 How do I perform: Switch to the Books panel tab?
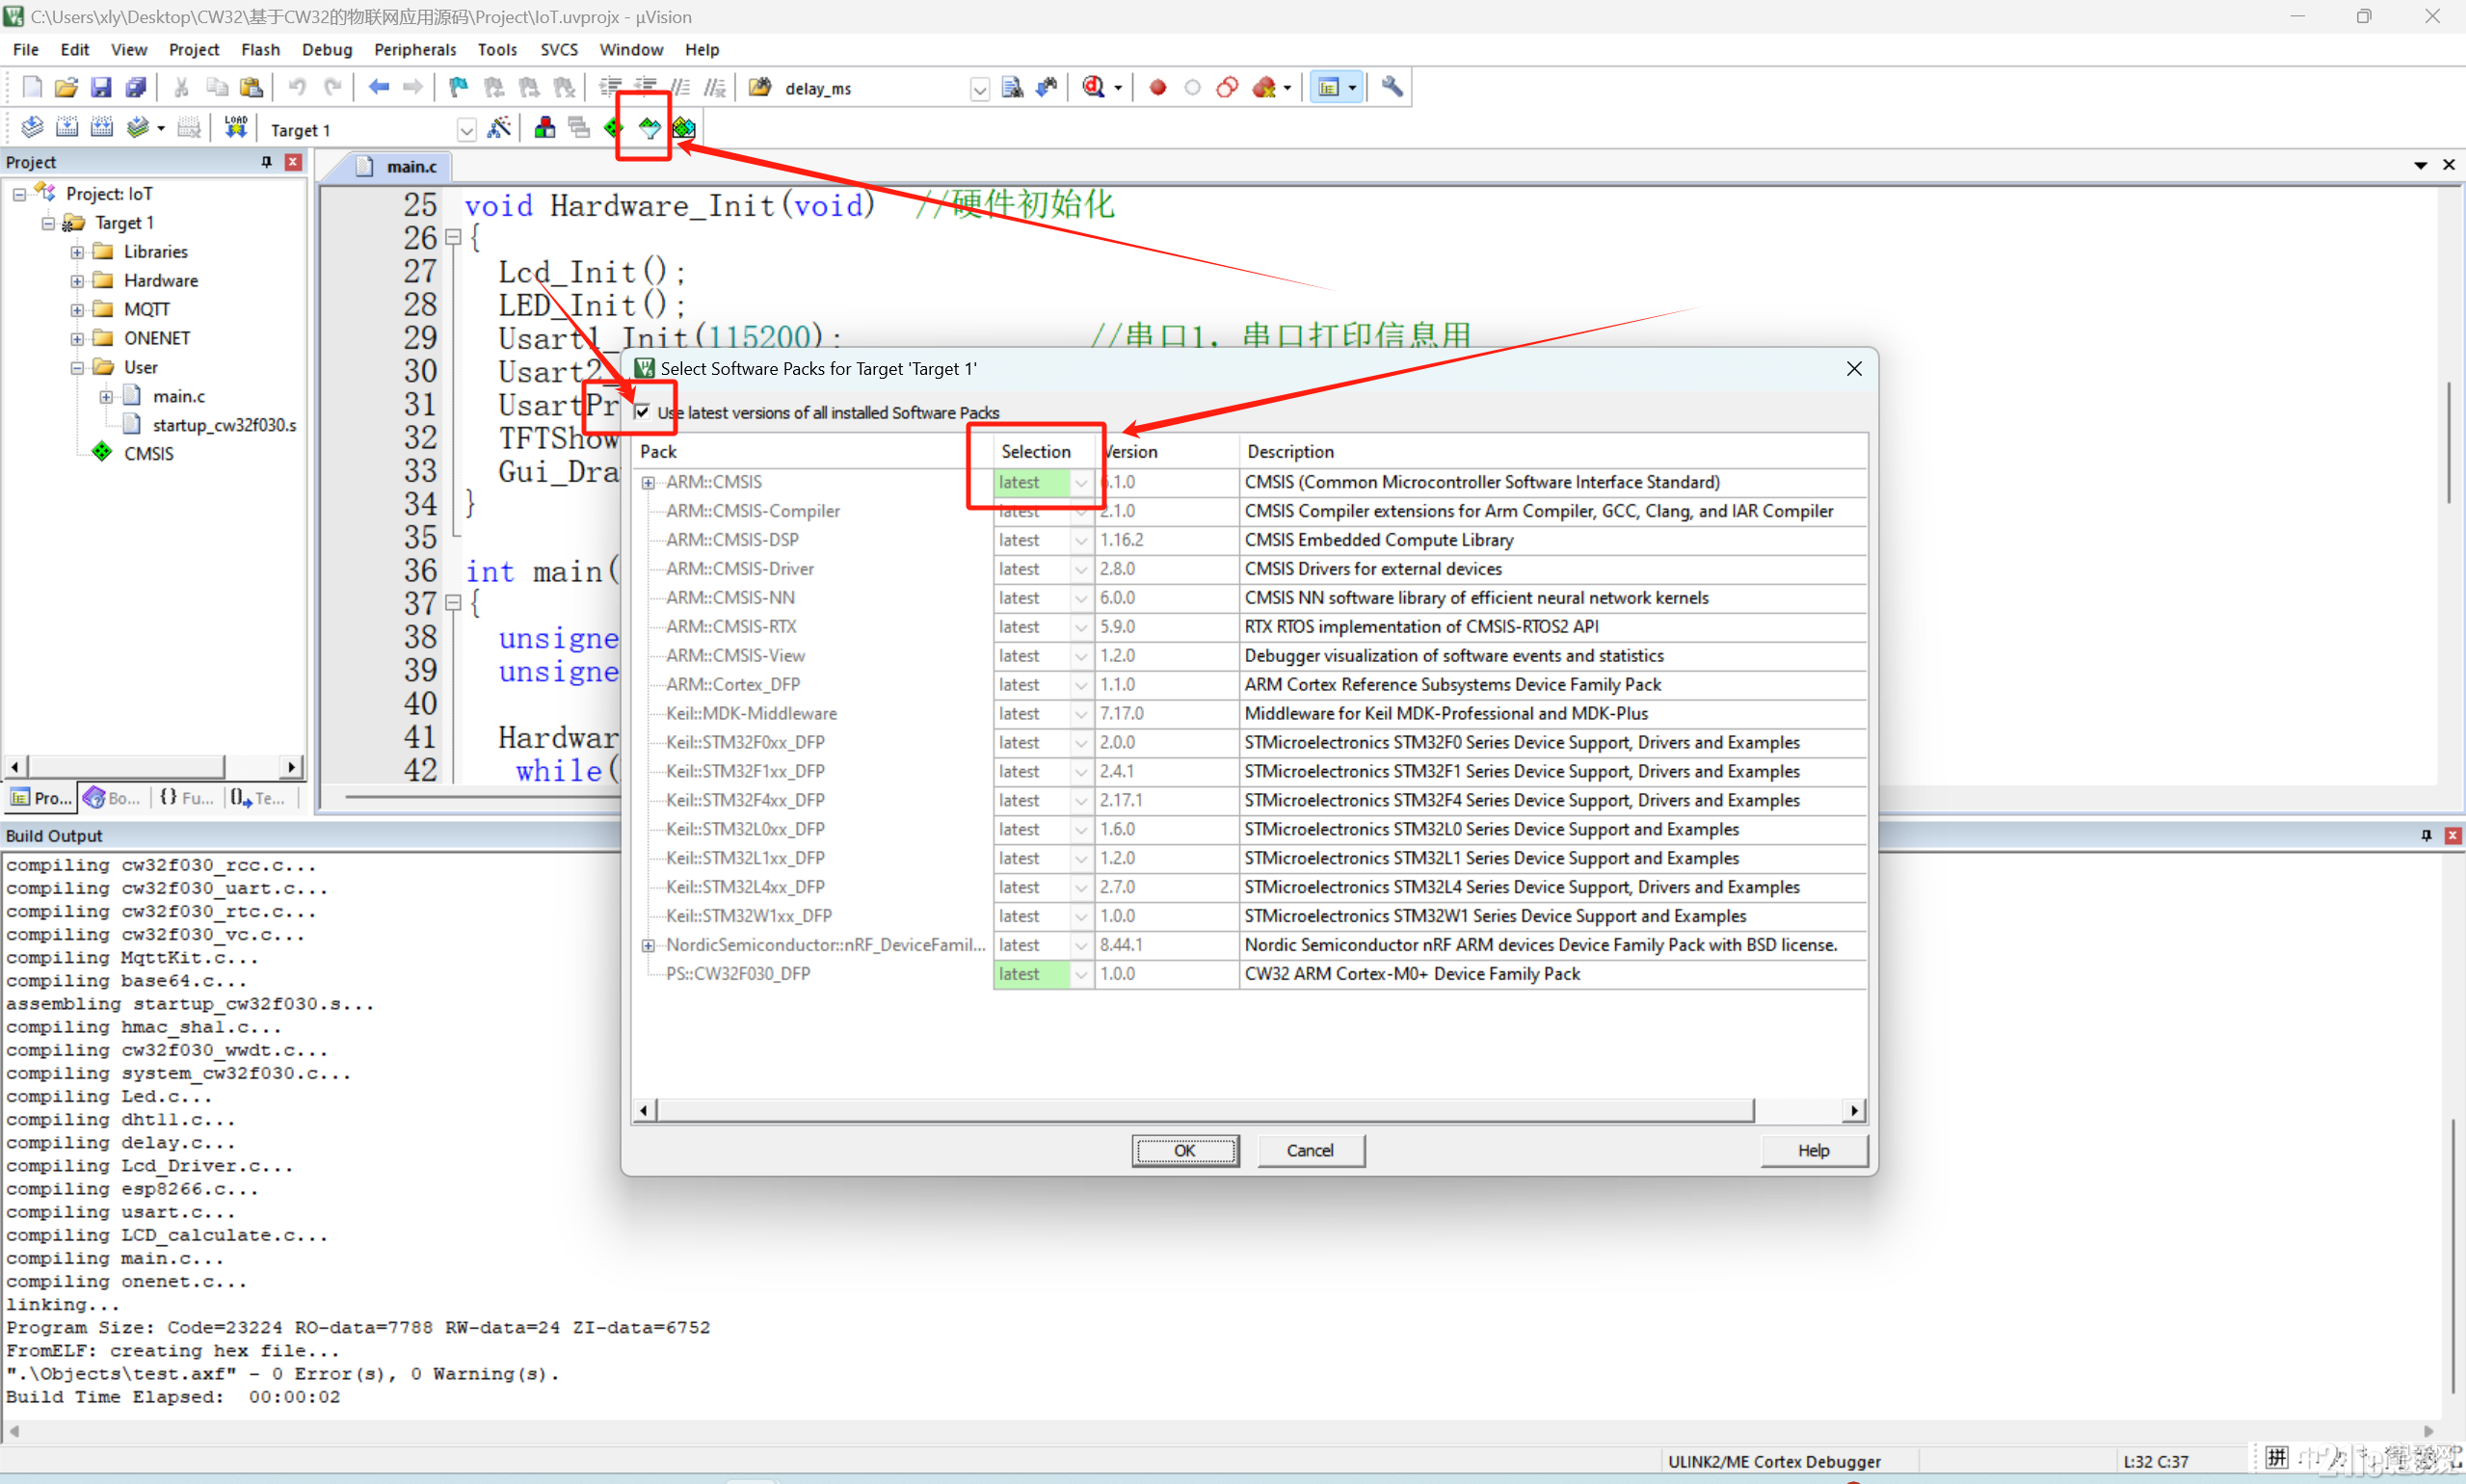pyautogui.click(x=113, y=797)
